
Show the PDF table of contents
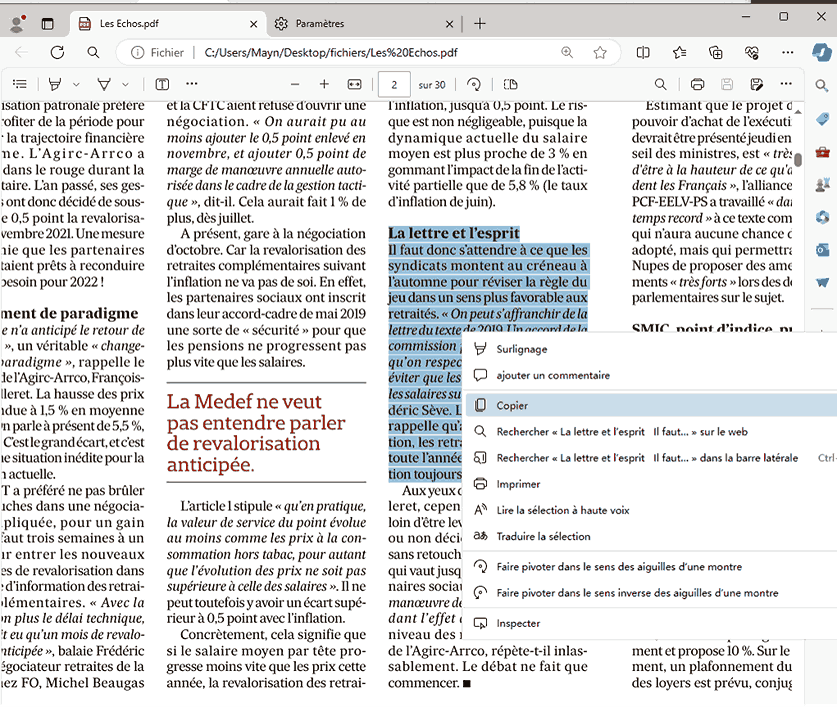(20, 84)
